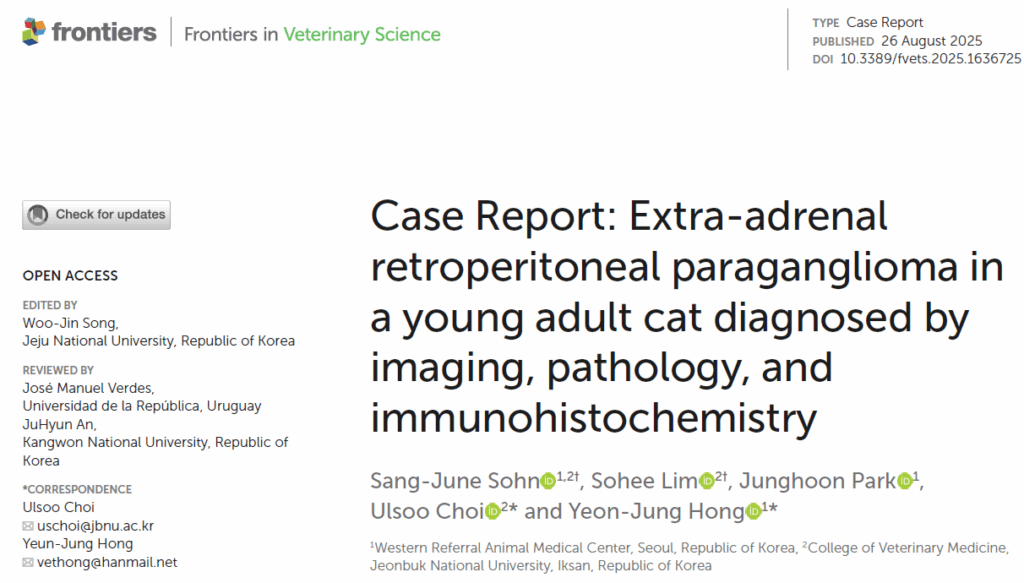Click author name Sang-June Sohn

(x=454, y=482)
